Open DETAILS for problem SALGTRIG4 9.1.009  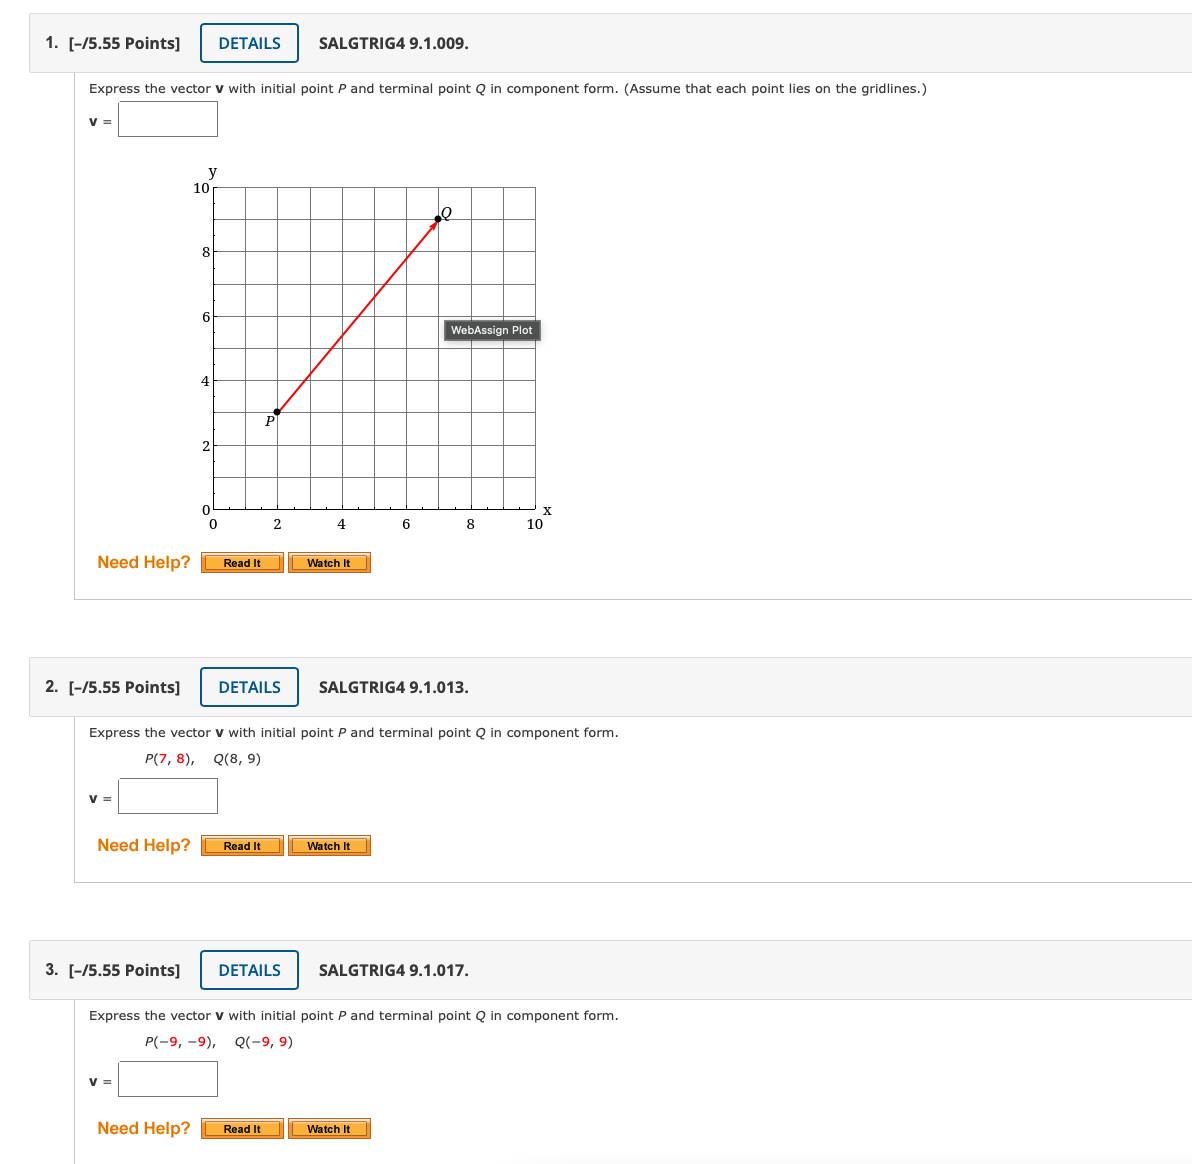point(248,42)
